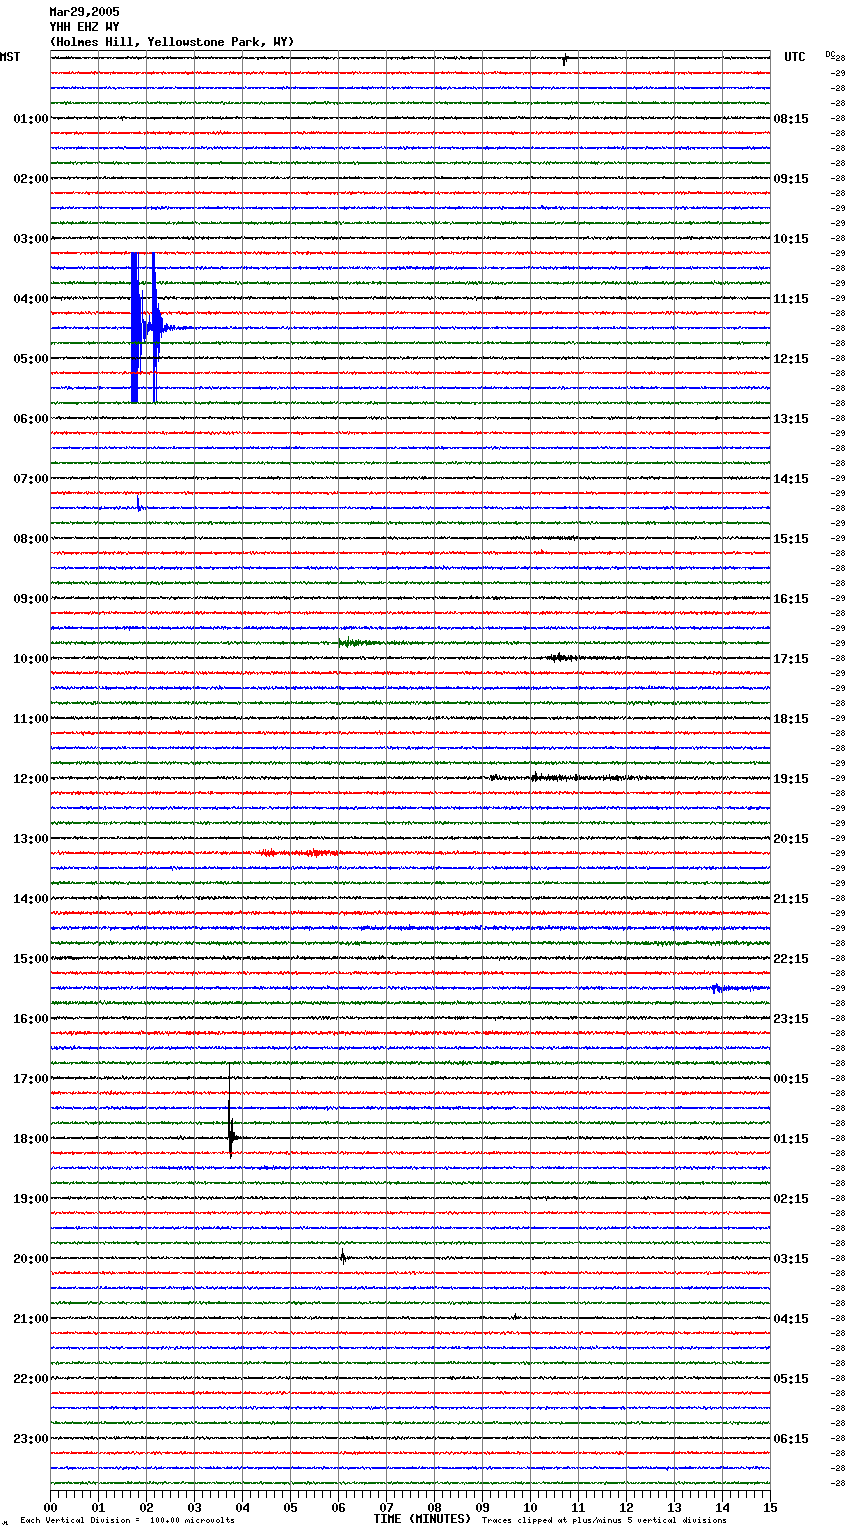Click the "01:00" MST hour label

[31, 119]
